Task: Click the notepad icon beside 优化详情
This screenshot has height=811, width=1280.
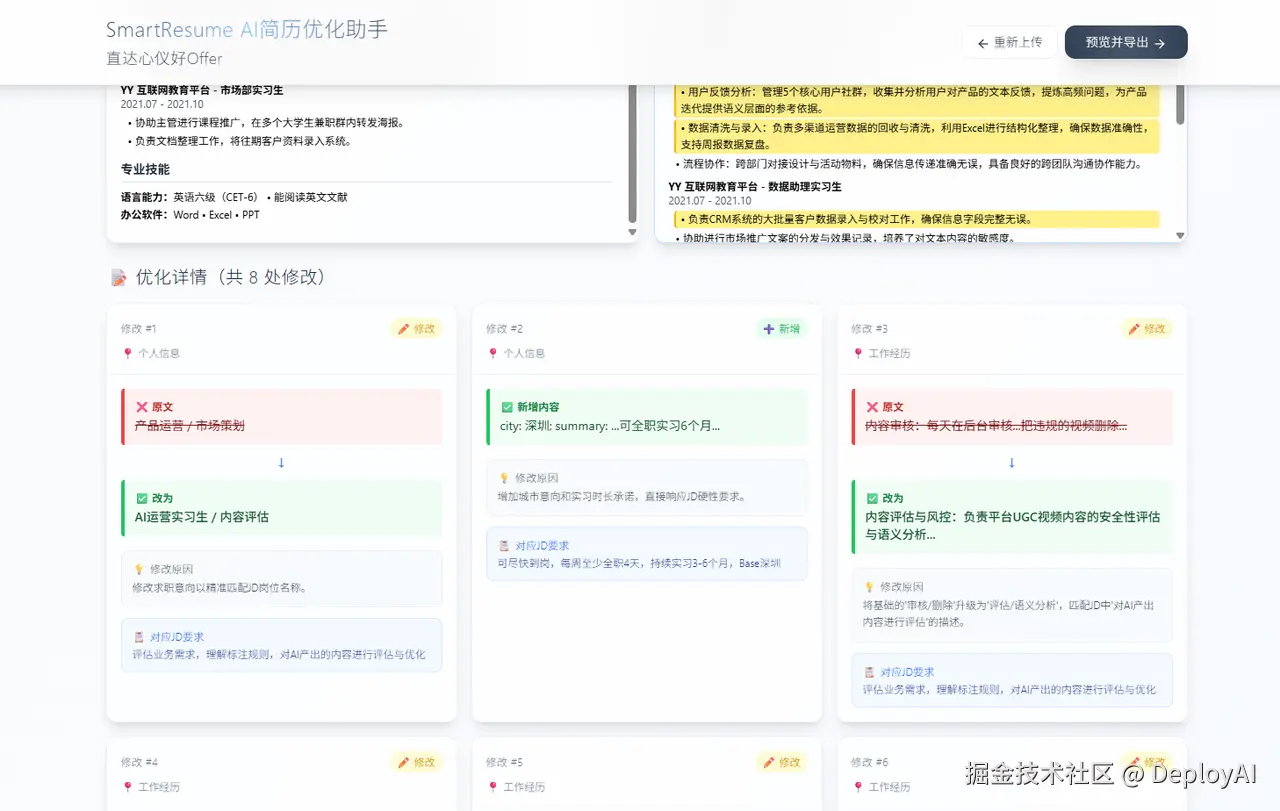Action: click(x=119, y=278)
